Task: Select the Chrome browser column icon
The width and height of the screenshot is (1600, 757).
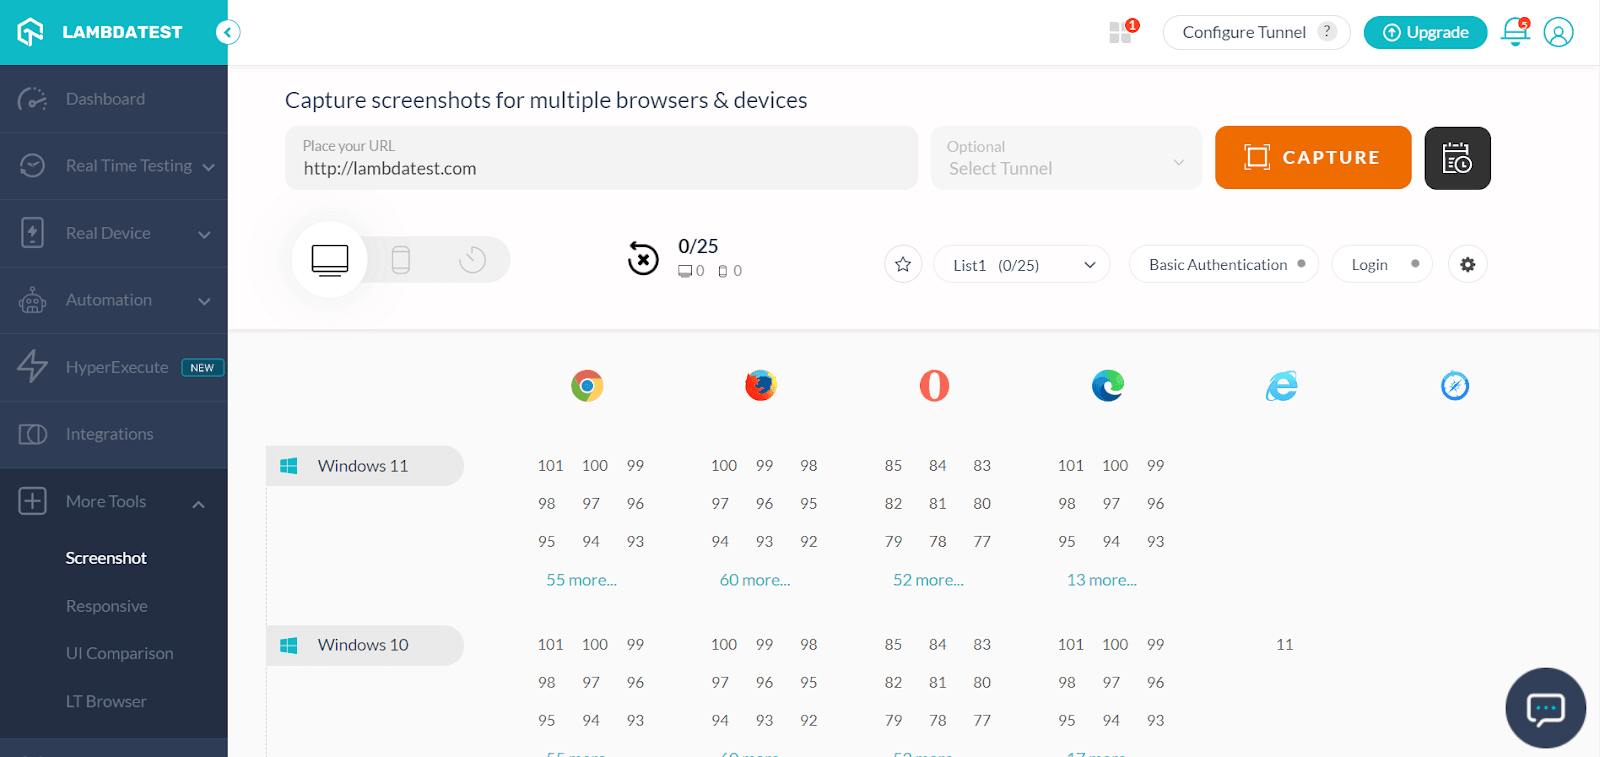Action: pyautogui.click(x=587, y=385)
